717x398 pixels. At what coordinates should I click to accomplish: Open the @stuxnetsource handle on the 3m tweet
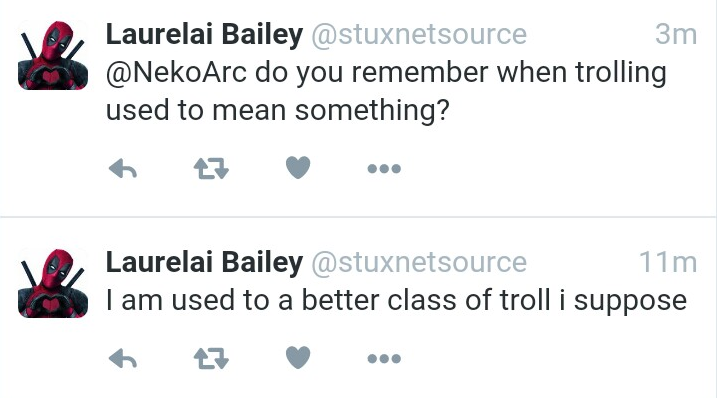click(x=419, y=35)
